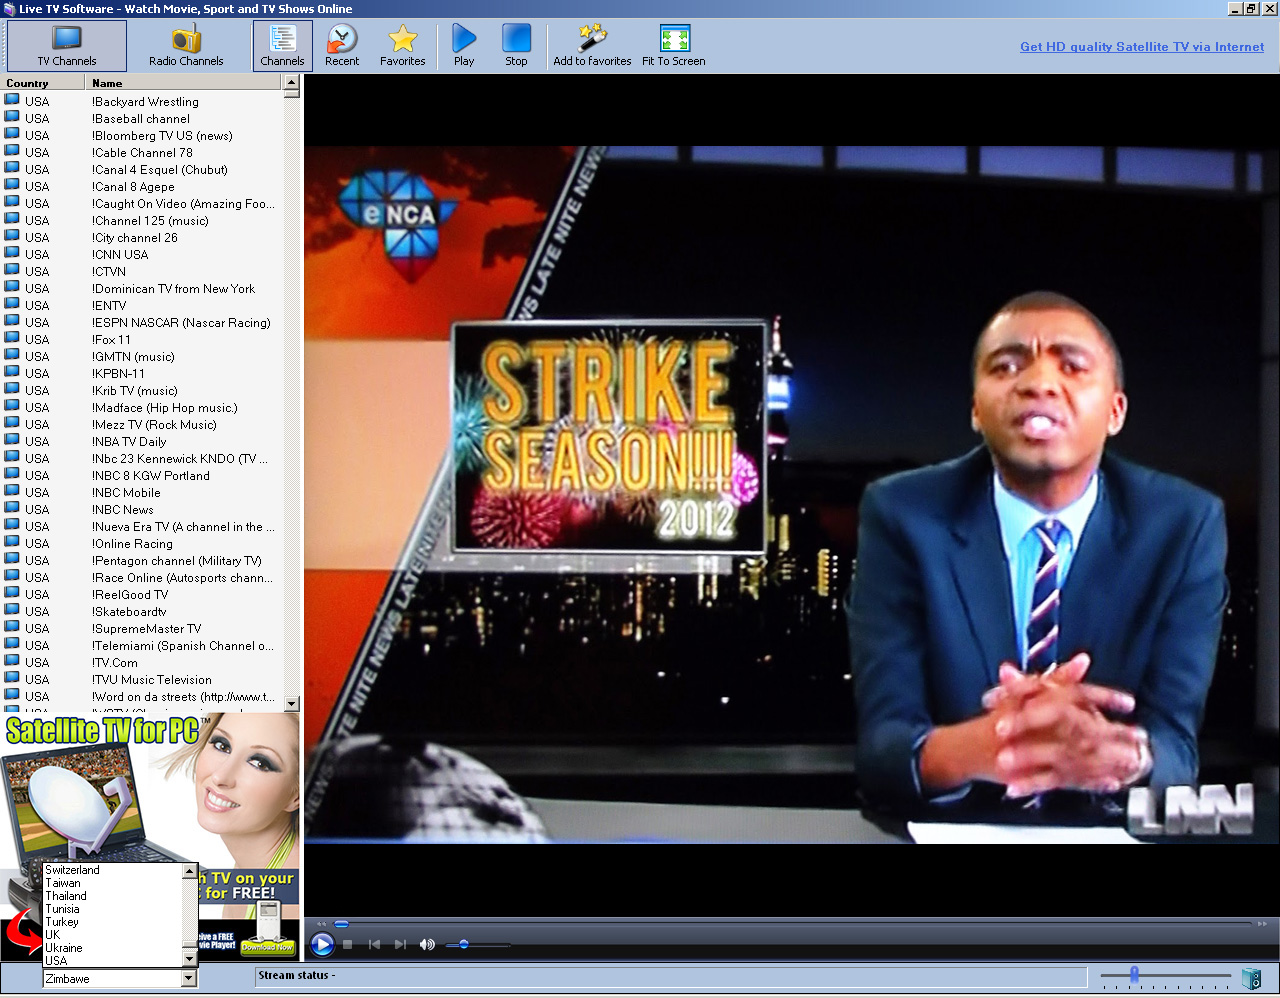This screenshot has height=998, width=1280.
Task: Select !Dominican TV from New York
Action: coord(142,288)
